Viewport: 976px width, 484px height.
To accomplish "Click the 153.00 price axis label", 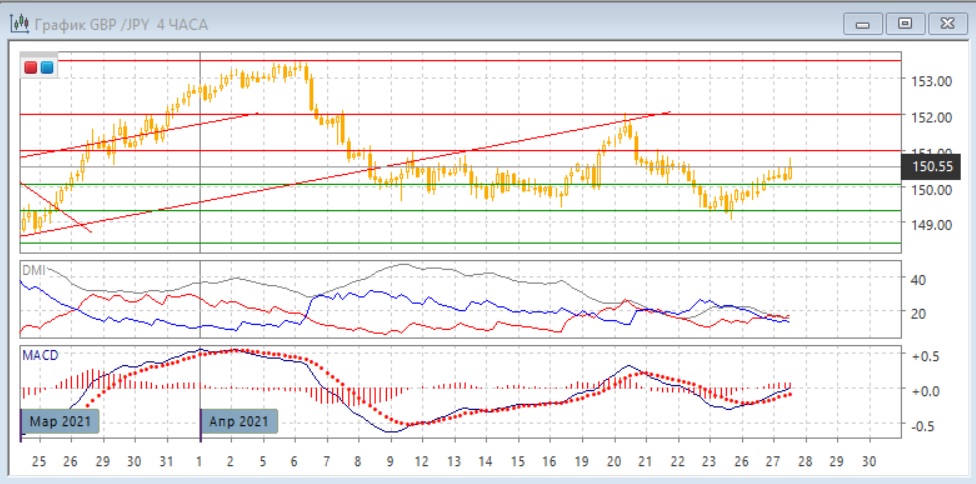I will (926, 81).
